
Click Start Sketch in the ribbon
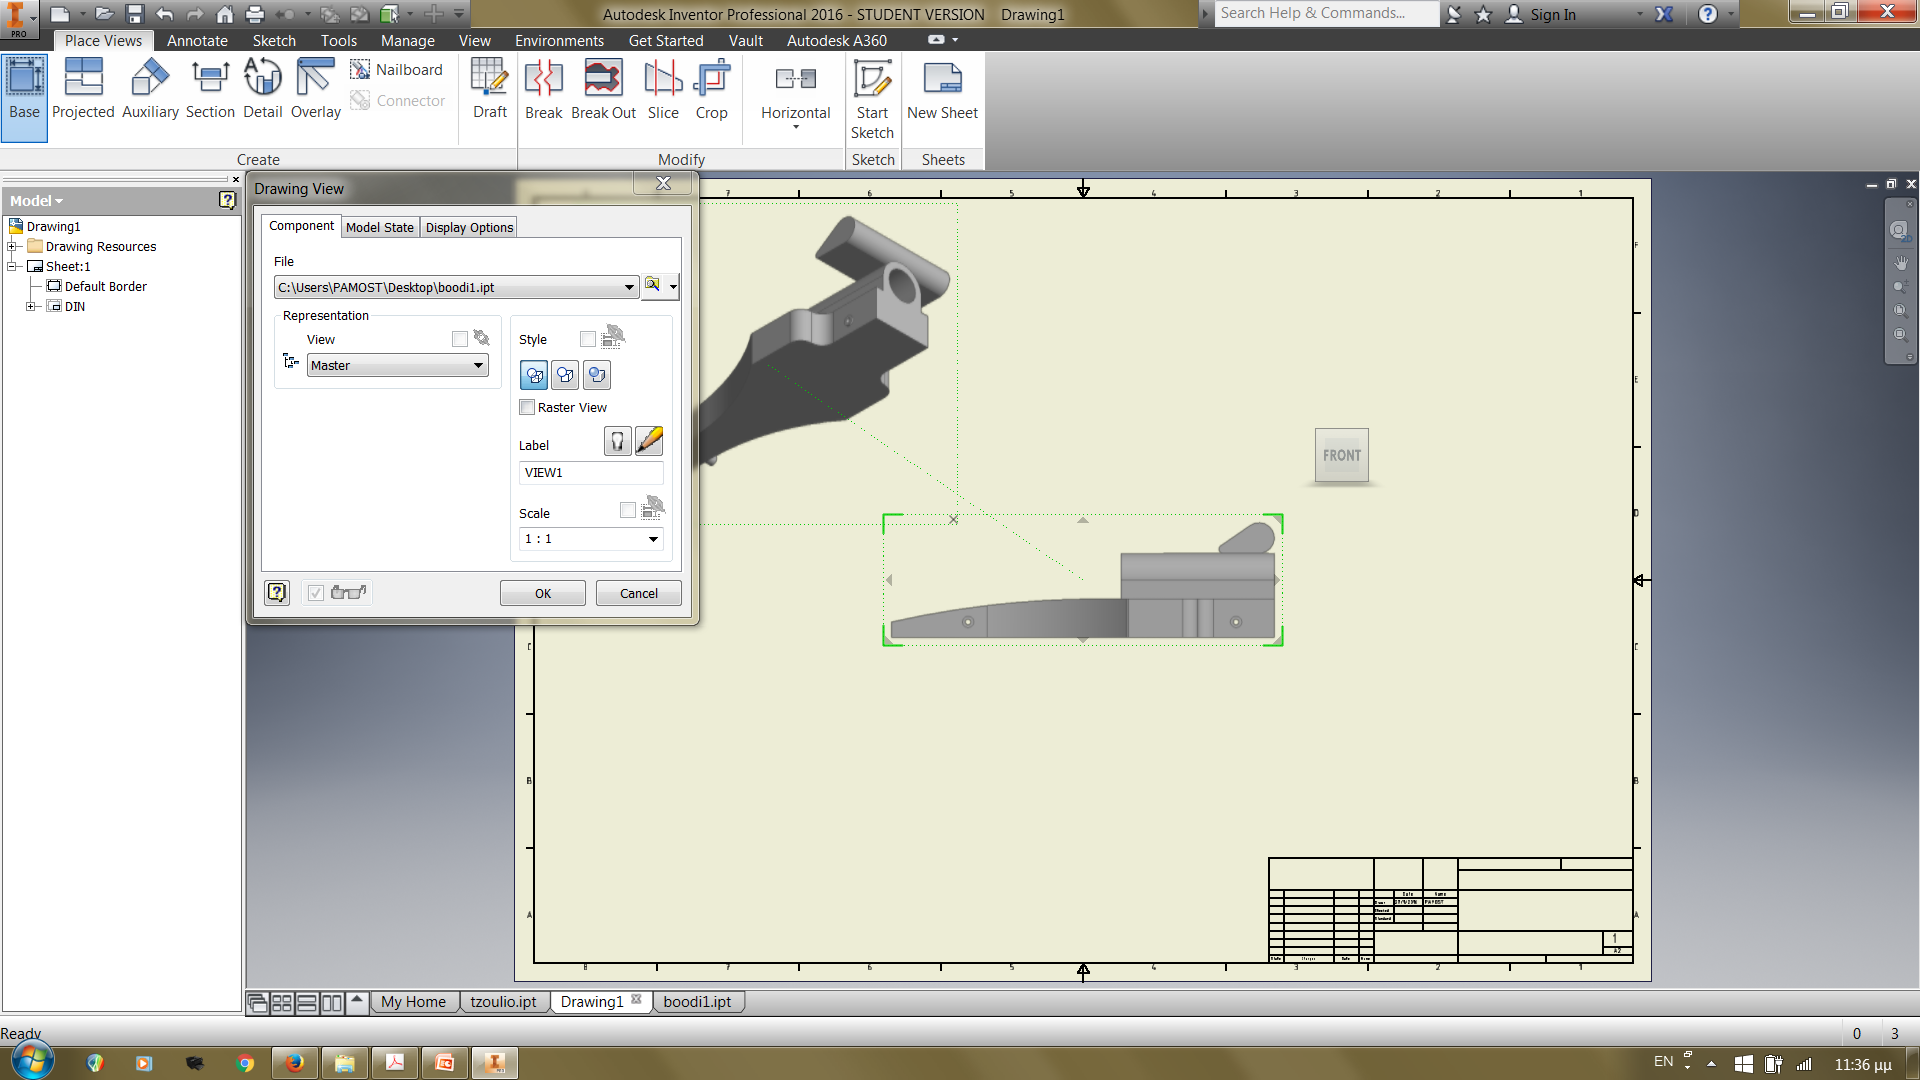pyautogui.click(x=872, y=100)
